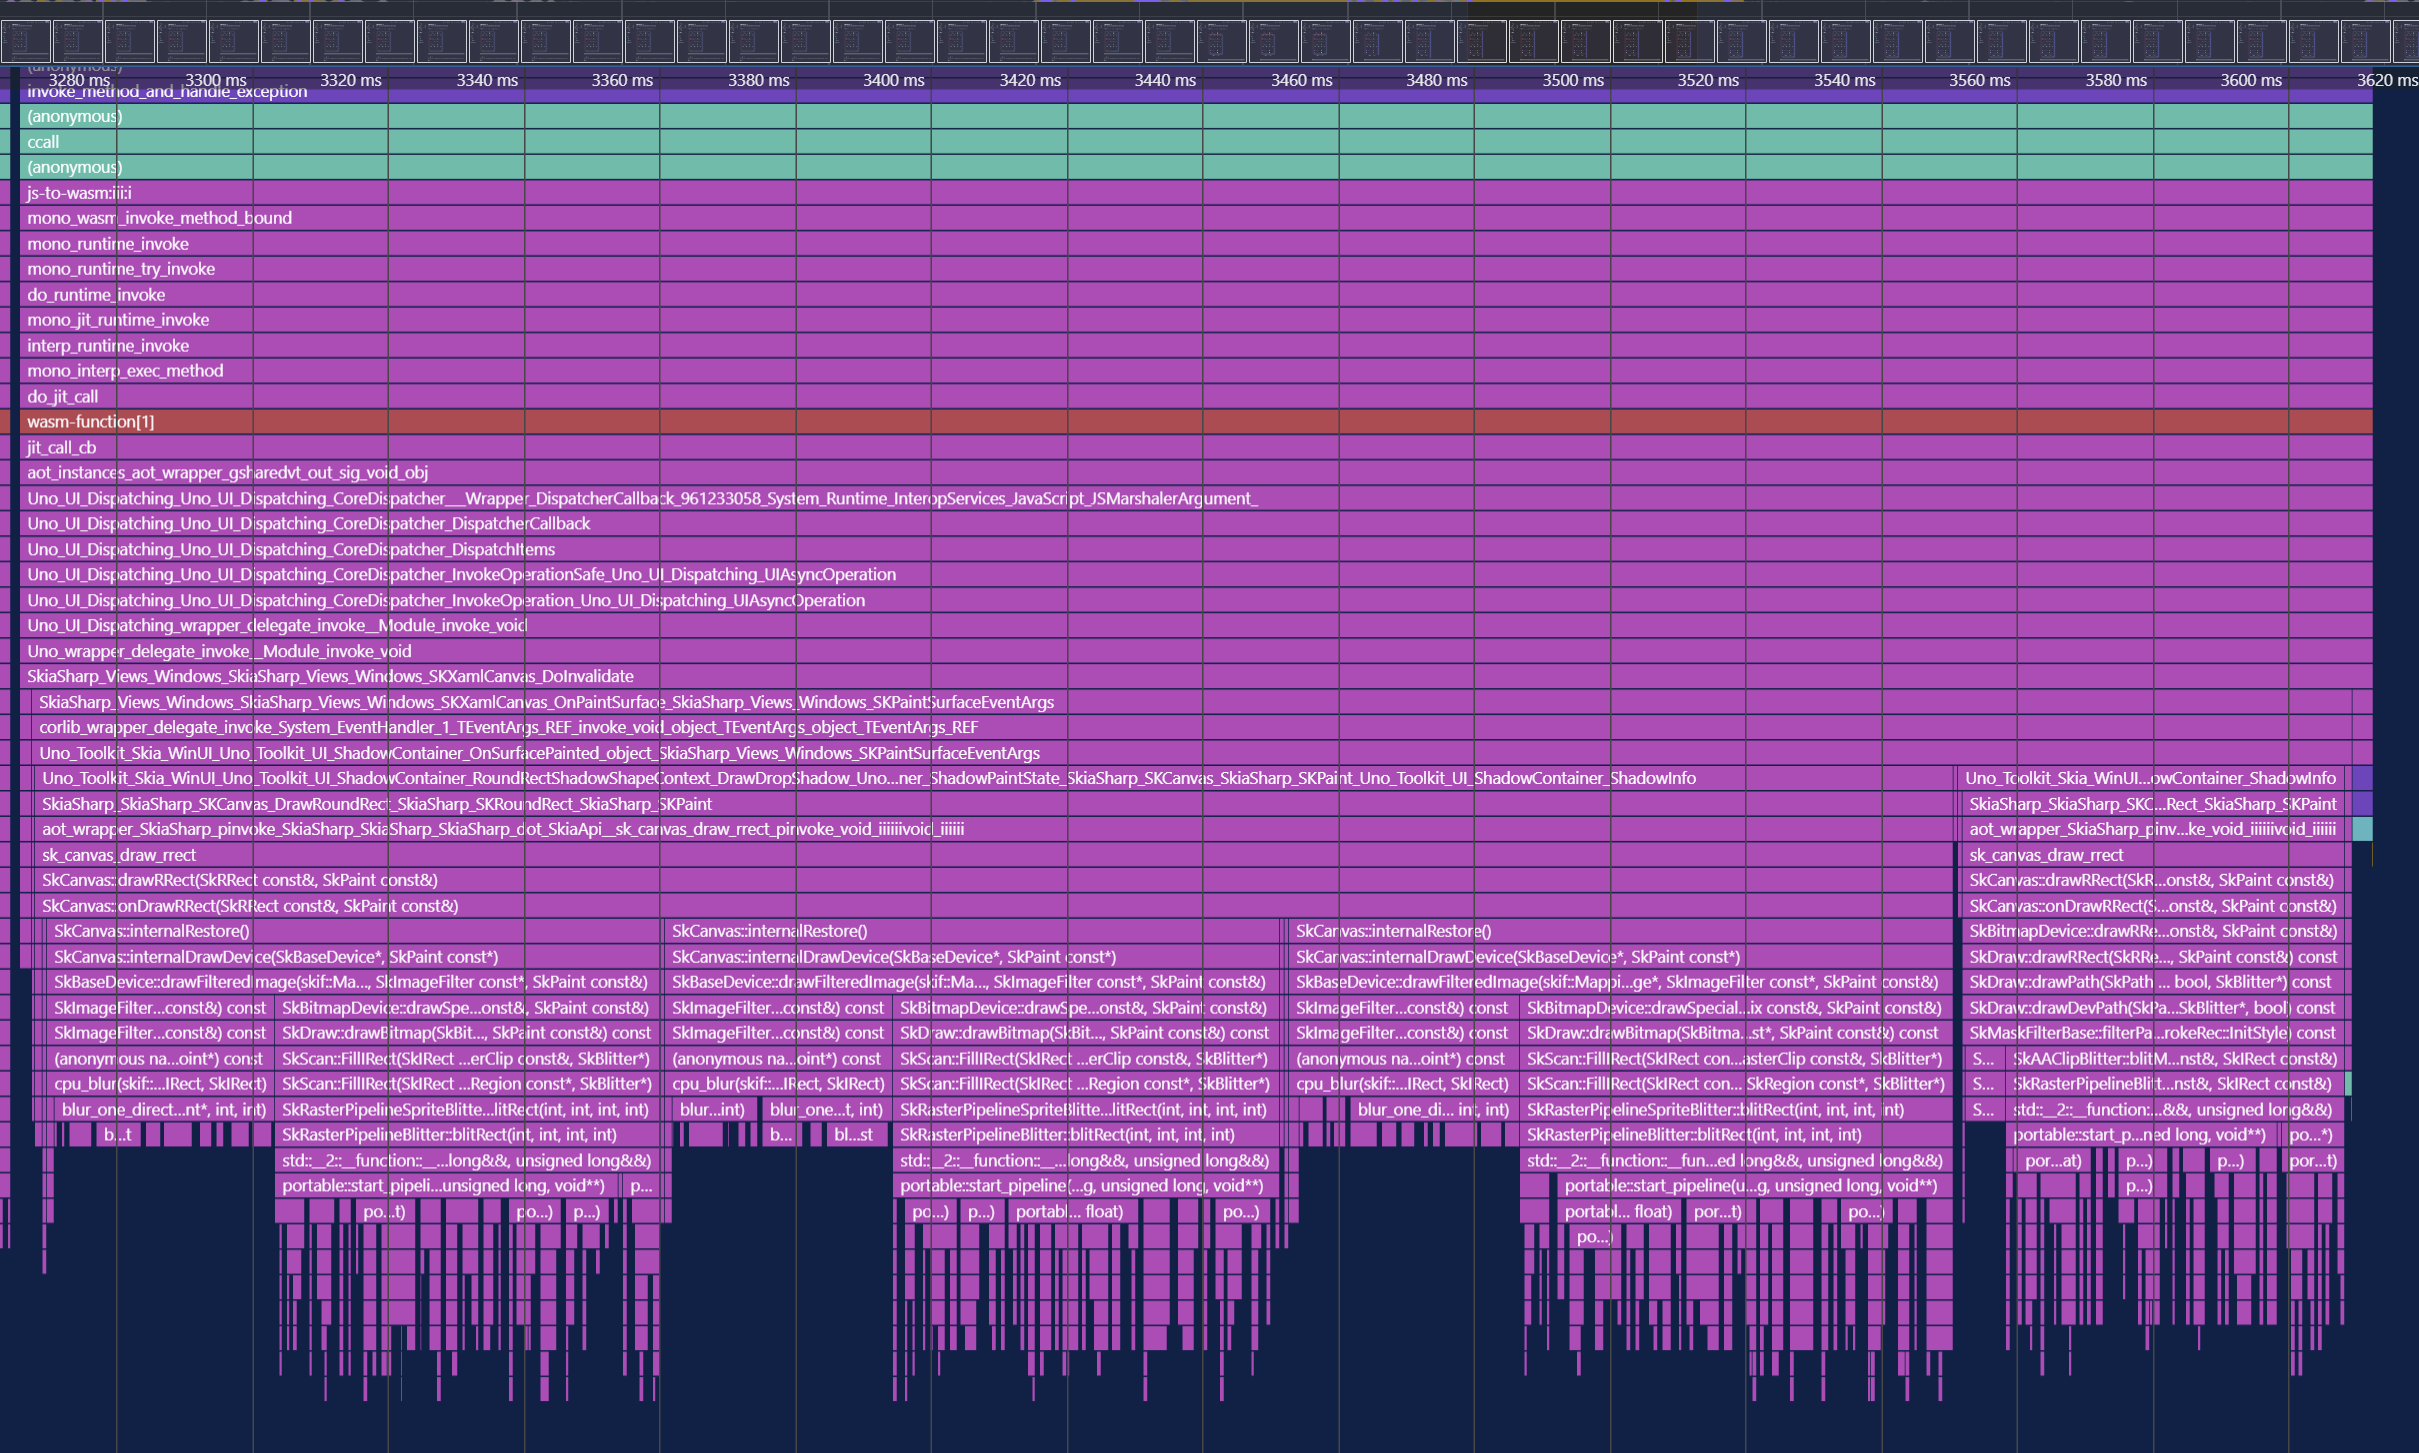
Task: Select the mono_runtime_try_invoke frame
Action: 120,269
